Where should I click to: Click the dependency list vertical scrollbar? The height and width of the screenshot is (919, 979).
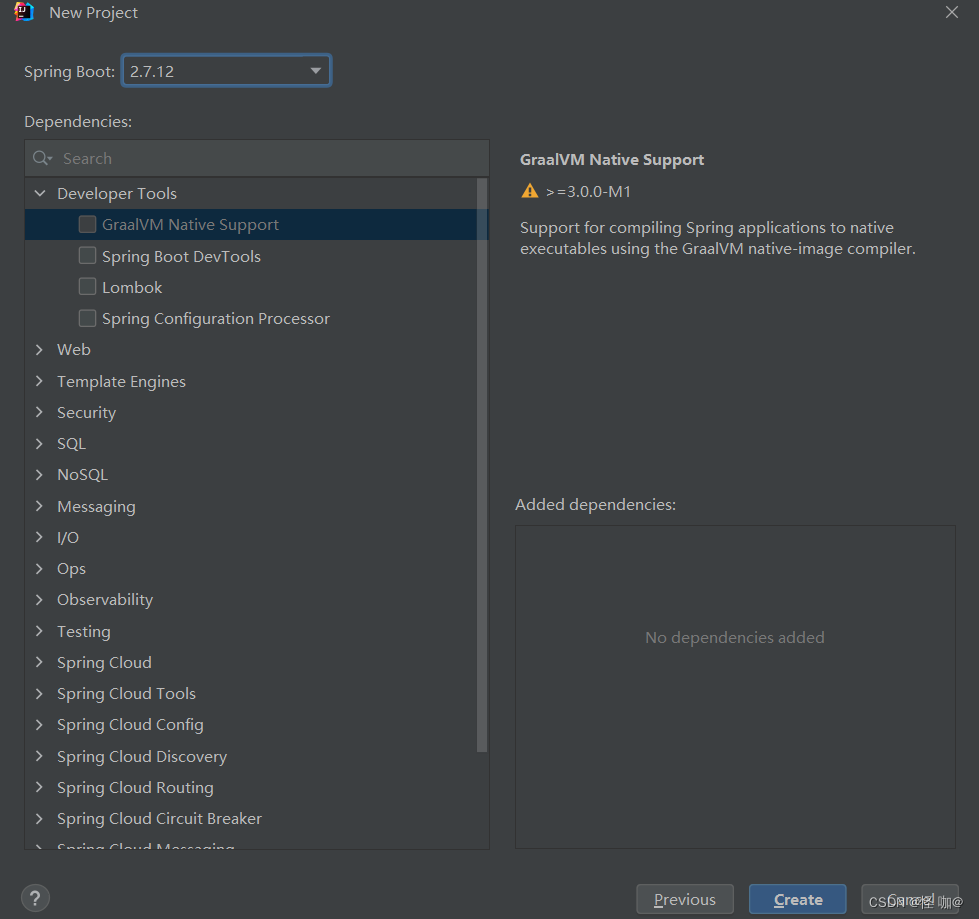[x=481, y=466]
